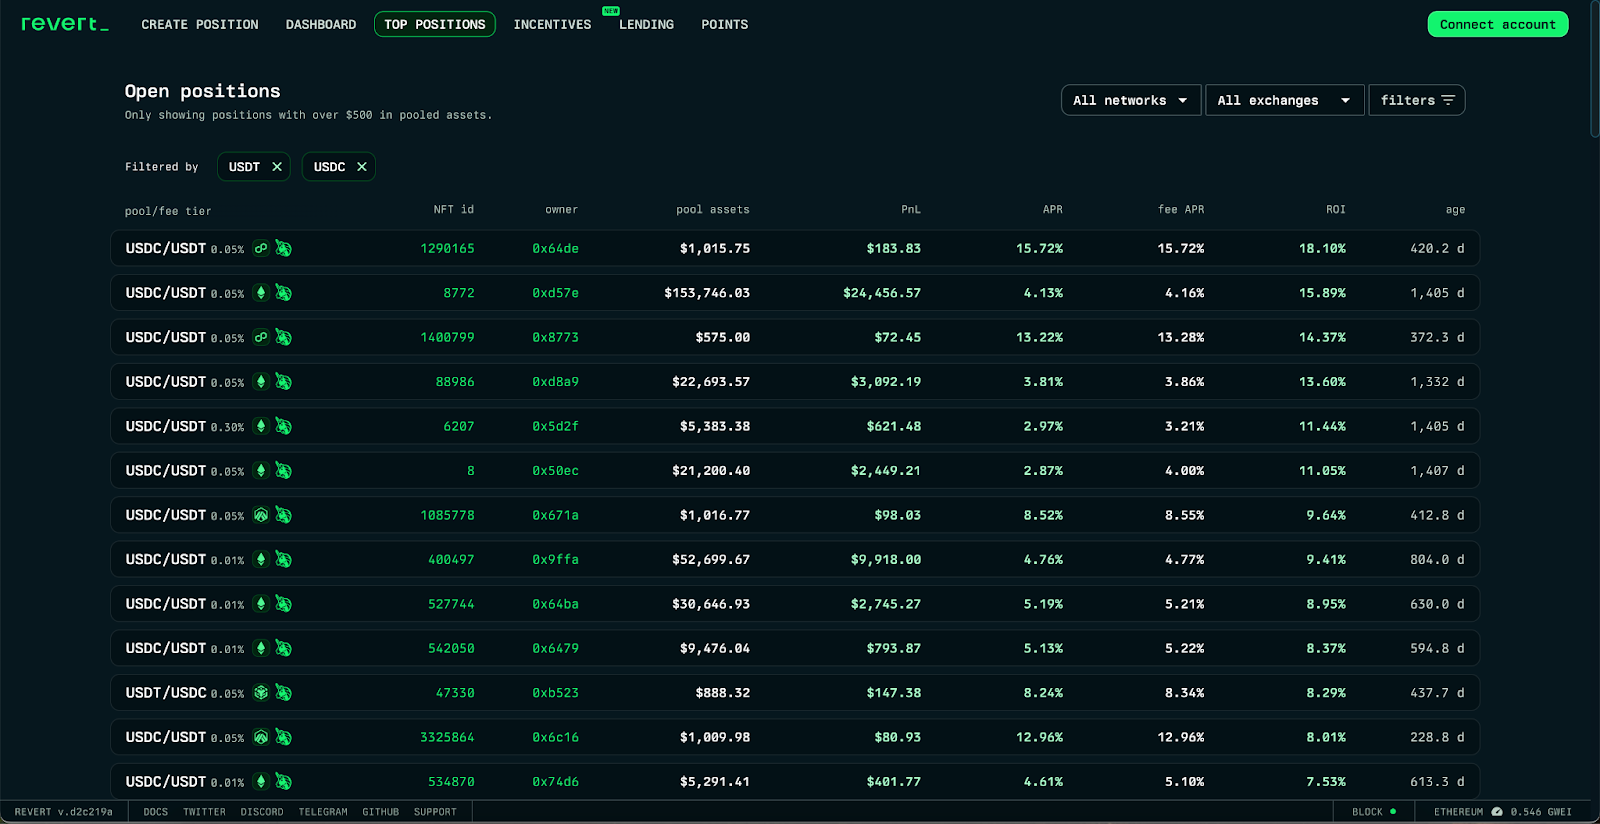Image resolution: width=1600 pixels, height=824 pixels.
Task: Open owner address 0x8773
Action: point(555,337)
